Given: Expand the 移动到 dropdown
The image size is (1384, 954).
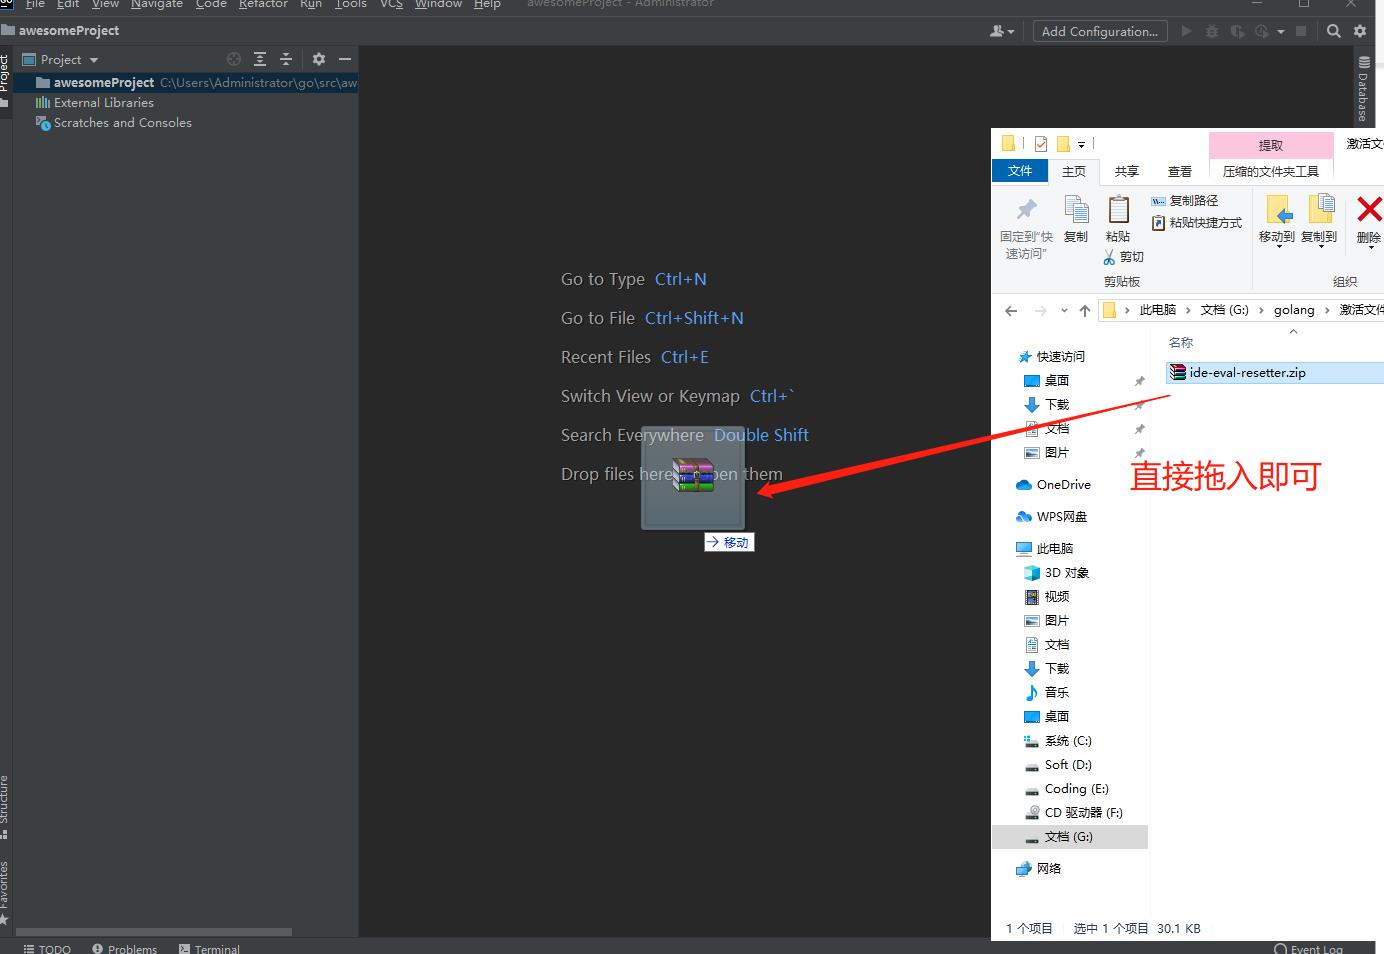Looking at the screenshot, I should tap(1277, 244).
